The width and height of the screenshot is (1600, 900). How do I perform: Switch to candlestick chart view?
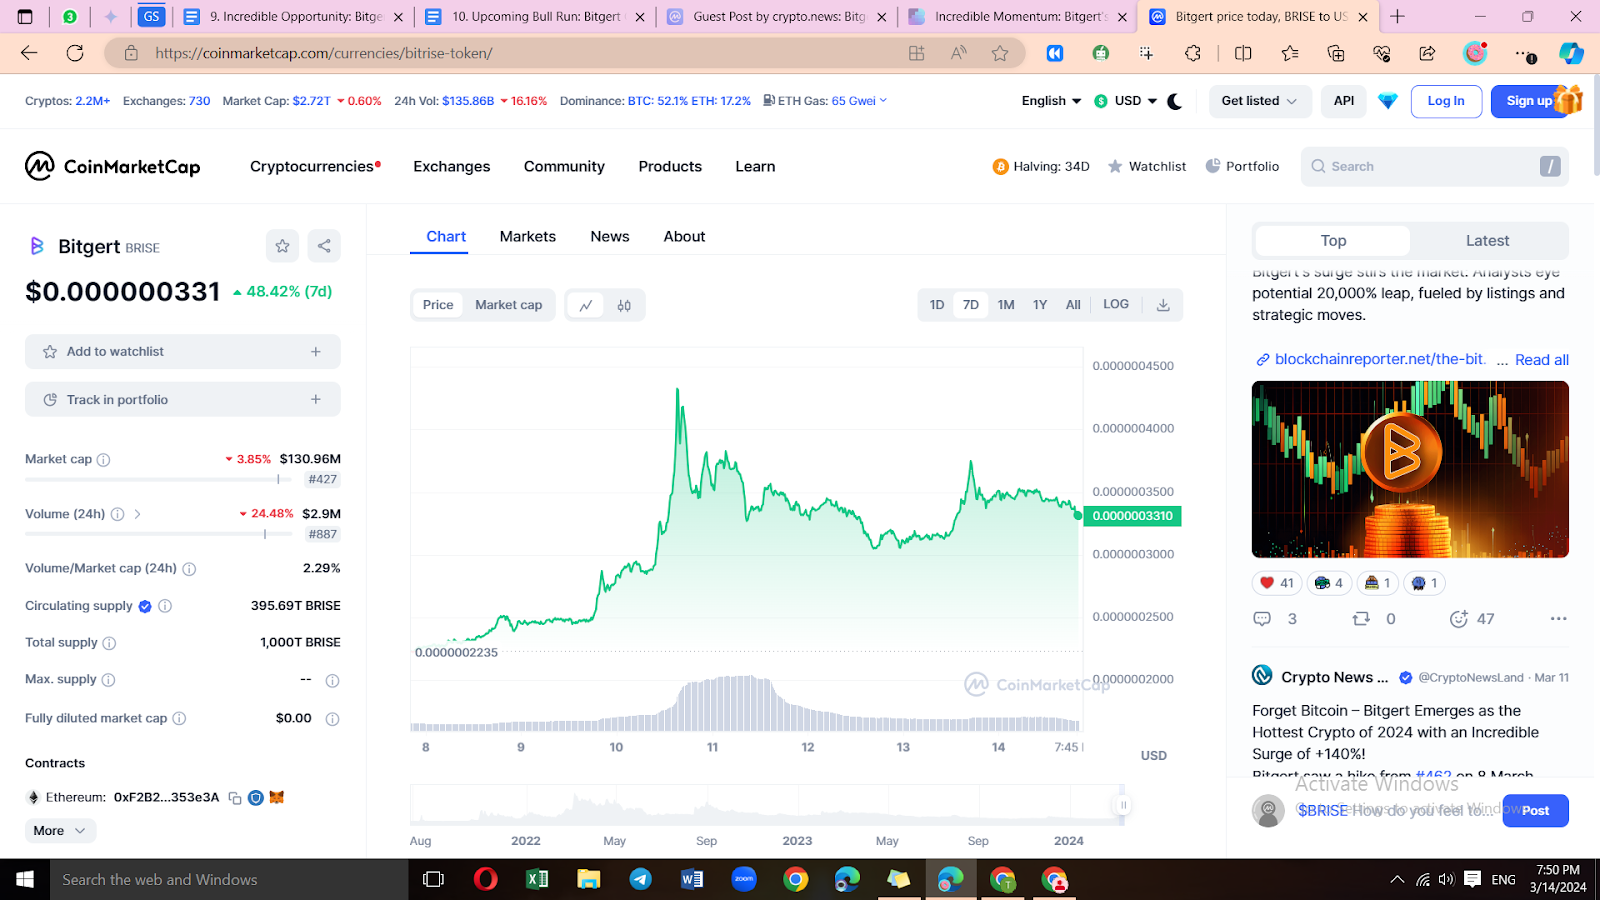coord(624,305)
